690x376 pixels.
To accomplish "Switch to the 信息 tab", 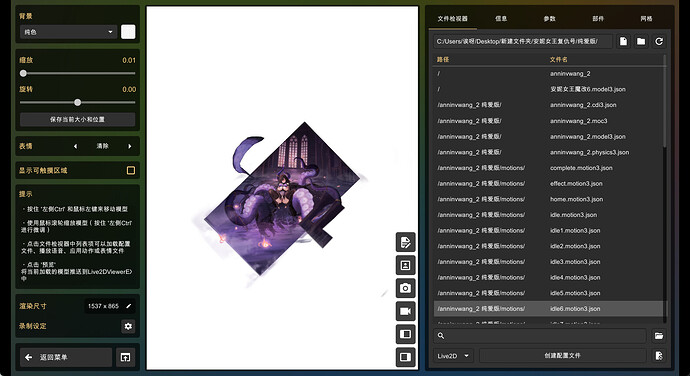I will 501,18.
